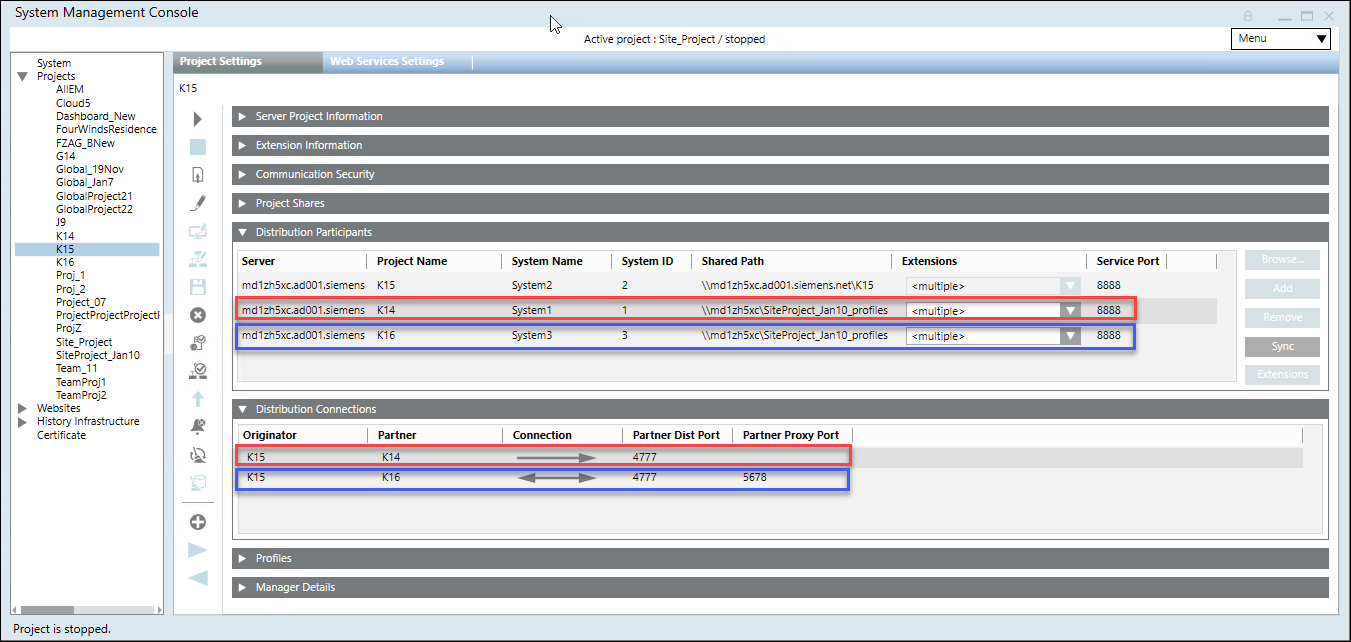
Task: Click the circled X delete icon
Action: [x=197, y=315]
